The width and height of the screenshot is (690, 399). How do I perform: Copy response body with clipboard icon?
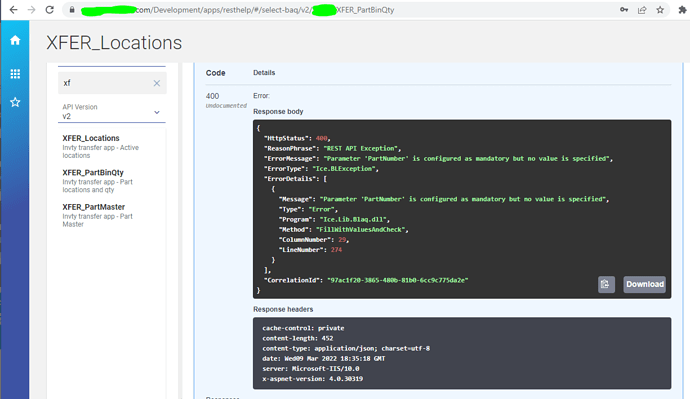606,284
